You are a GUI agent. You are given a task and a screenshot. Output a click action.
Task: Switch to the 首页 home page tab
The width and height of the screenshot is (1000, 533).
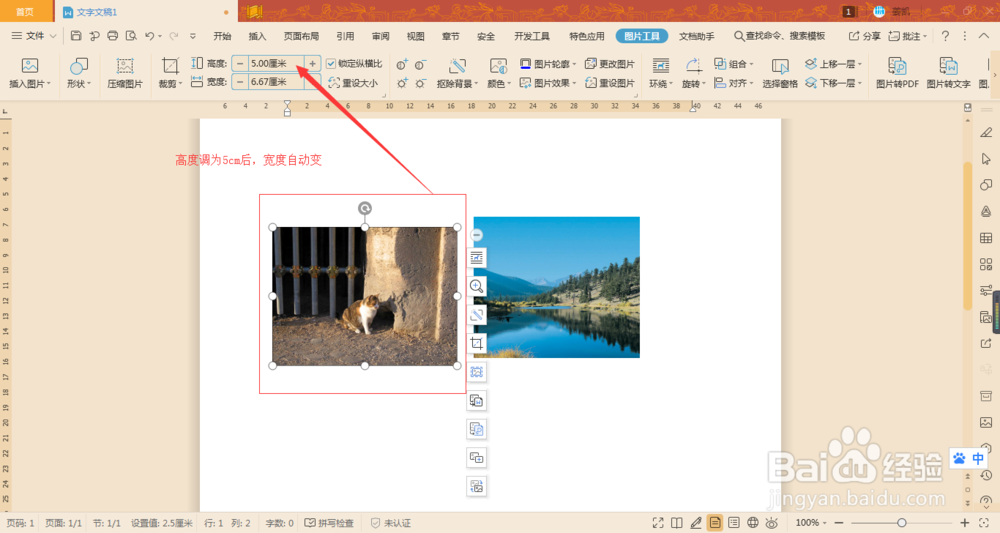point(26,12)
